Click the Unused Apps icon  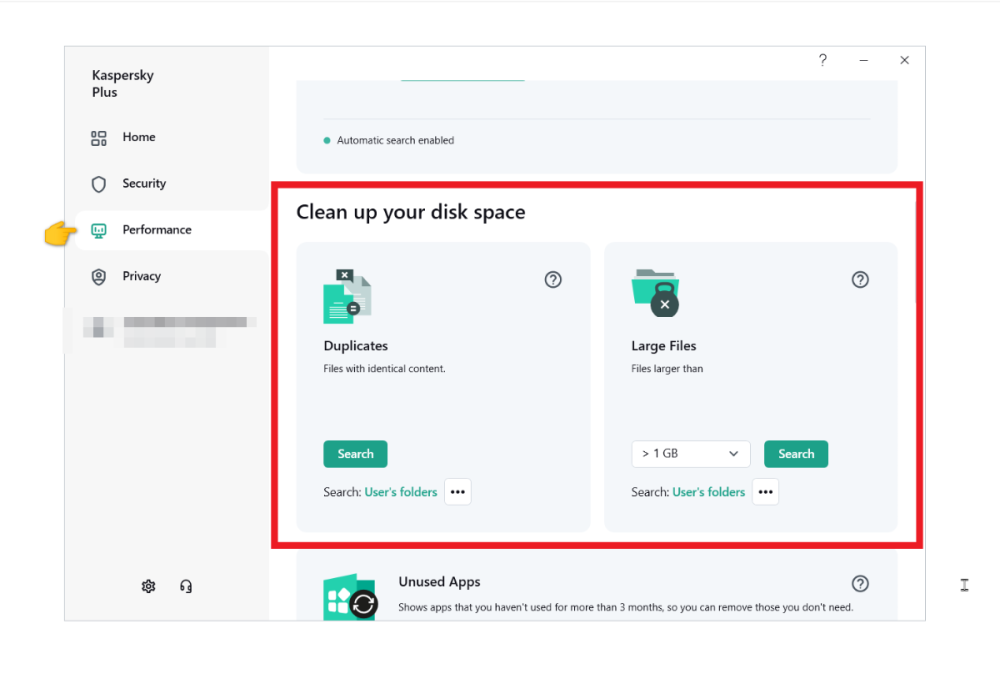coord(350,597)
